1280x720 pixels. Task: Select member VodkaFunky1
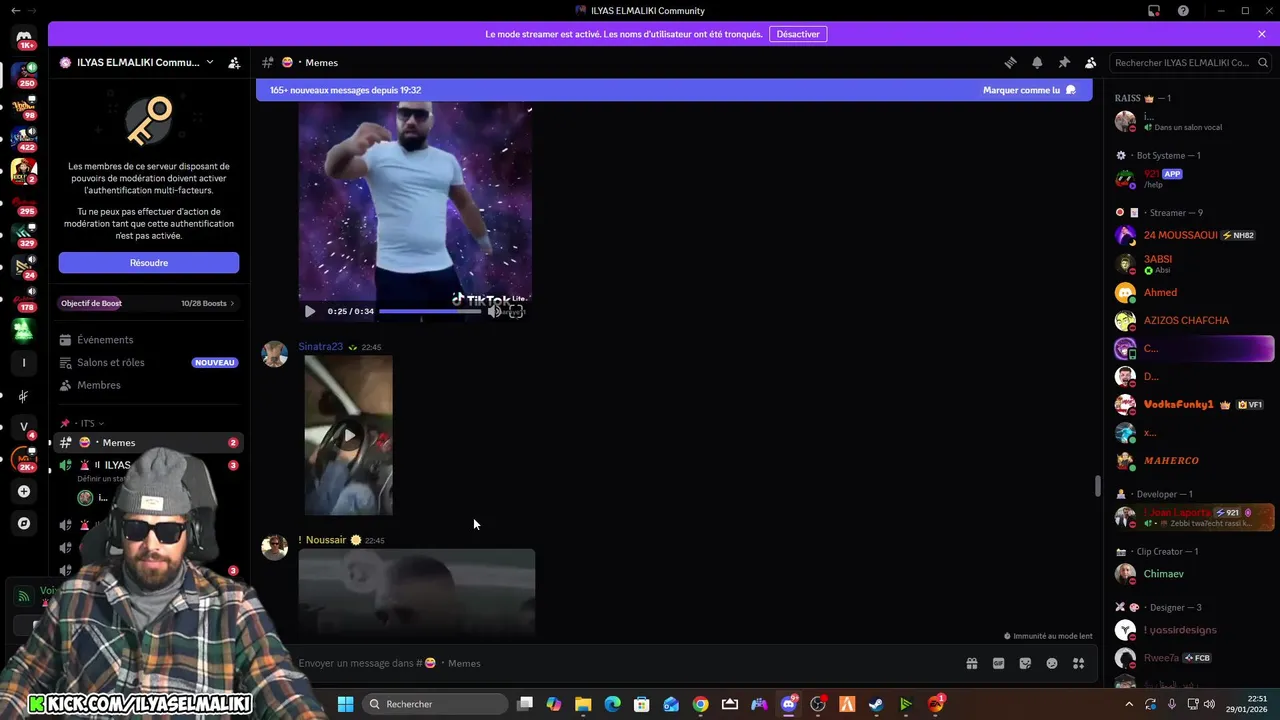pyautogui.click(x=1194, y=405)
